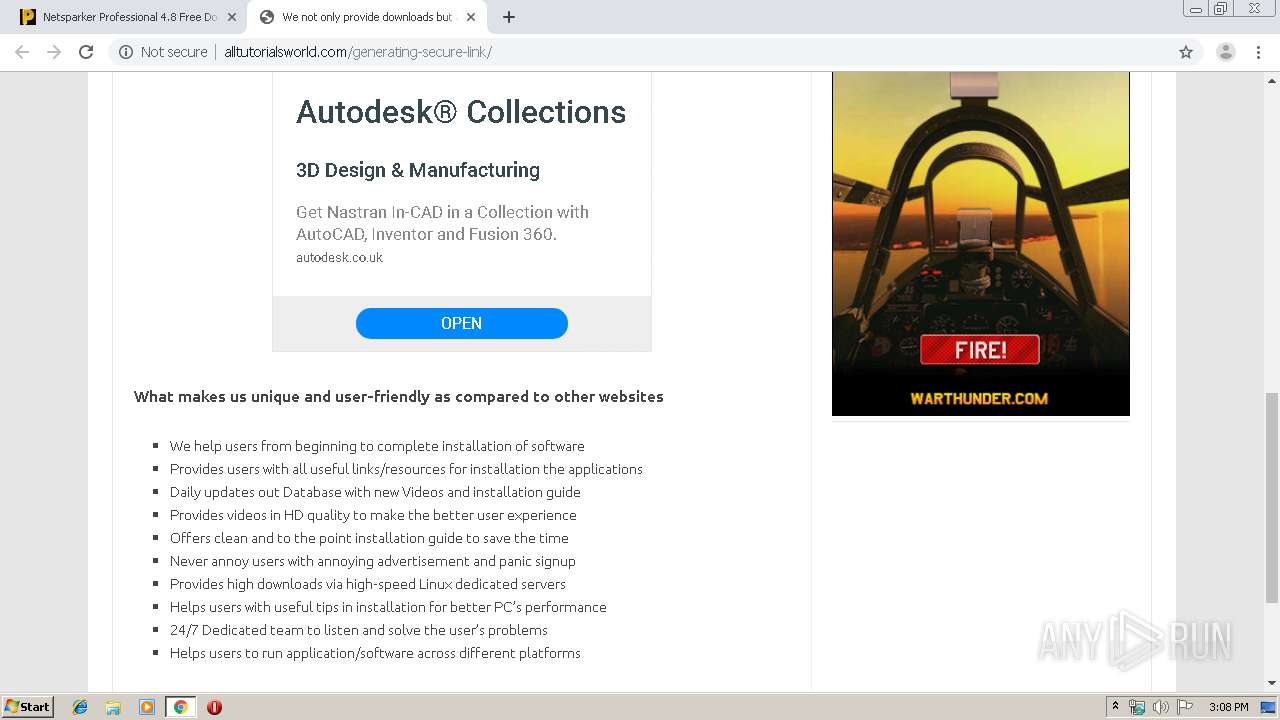The width and height of the screenshot is (1280, 720).
Task: Click 'Provides high downloads via high-speed' bullet
Action: [x=368, y=584]
